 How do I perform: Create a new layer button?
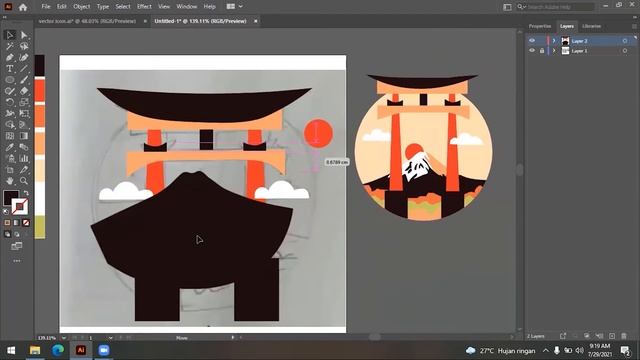[612, 336]
